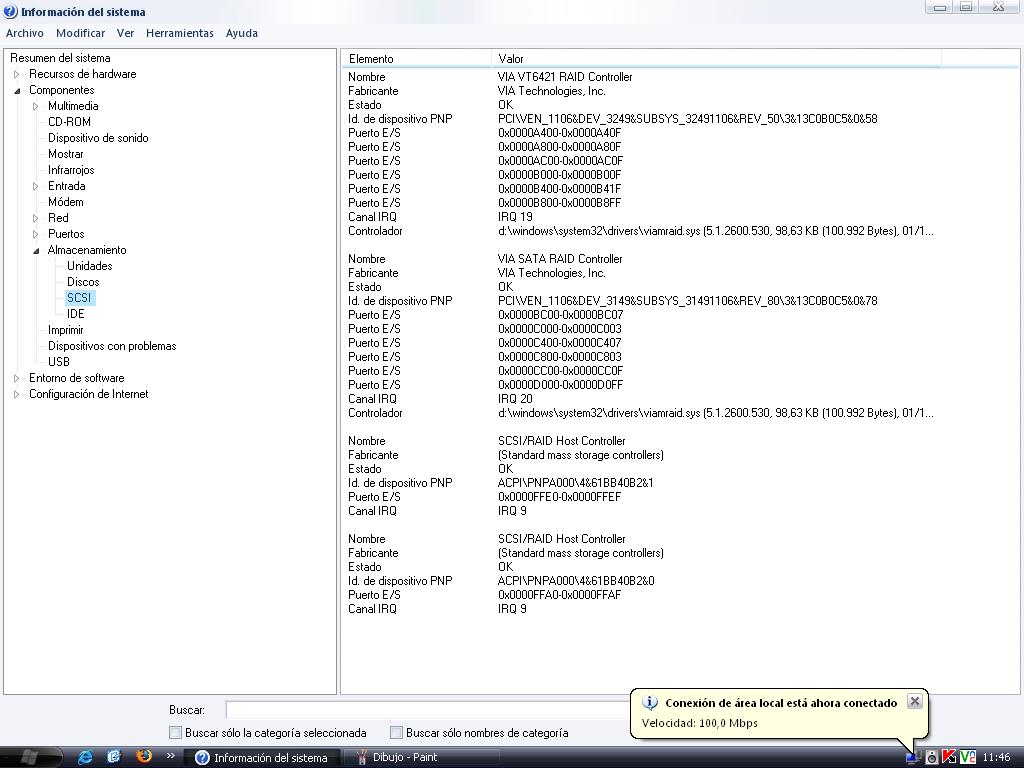Launch Firefox from the quick launch bar
Screen dimensions: 1024x768
144,757
